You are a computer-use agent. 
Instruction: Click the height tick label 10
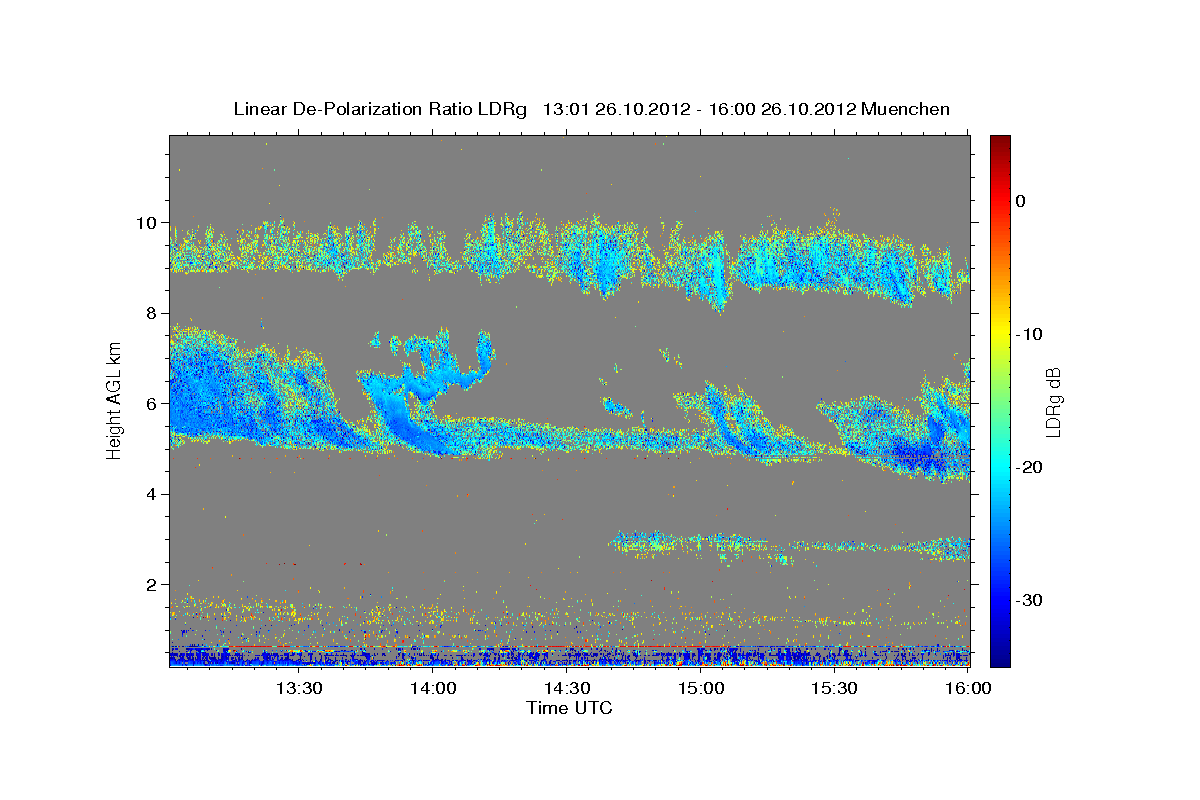146,222
